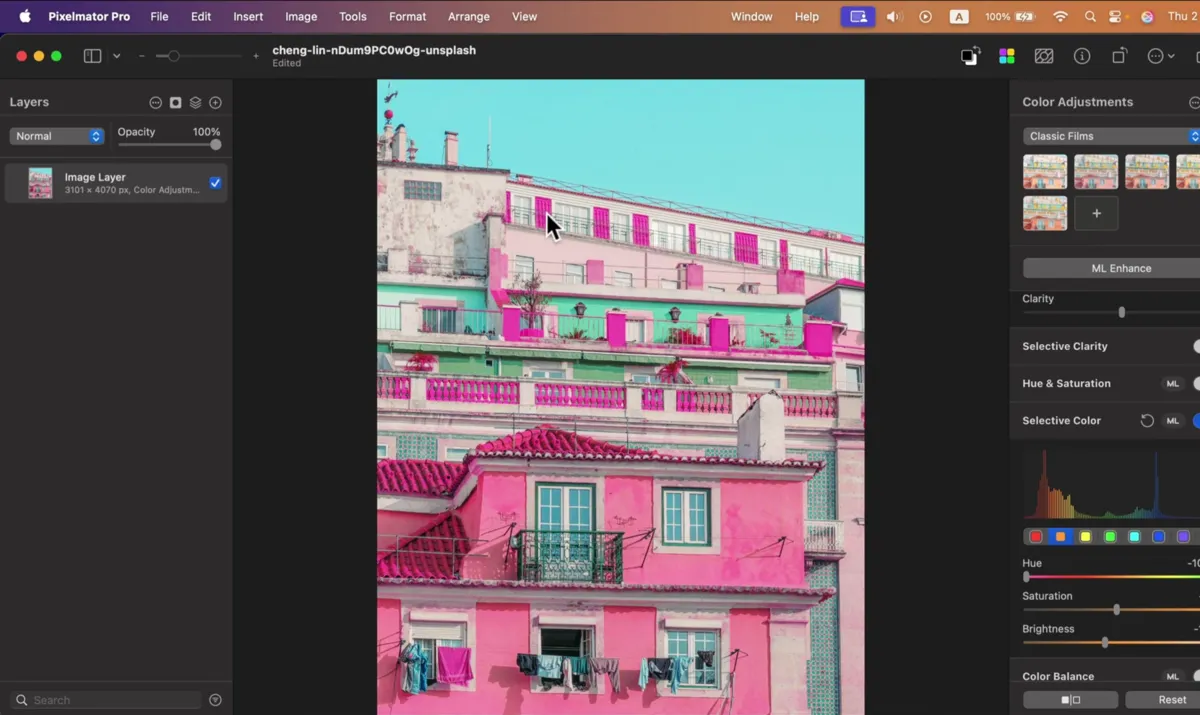The image size is (1200, 715).
Task: Open the Normal blend mode dropdown
Action: 56,135
